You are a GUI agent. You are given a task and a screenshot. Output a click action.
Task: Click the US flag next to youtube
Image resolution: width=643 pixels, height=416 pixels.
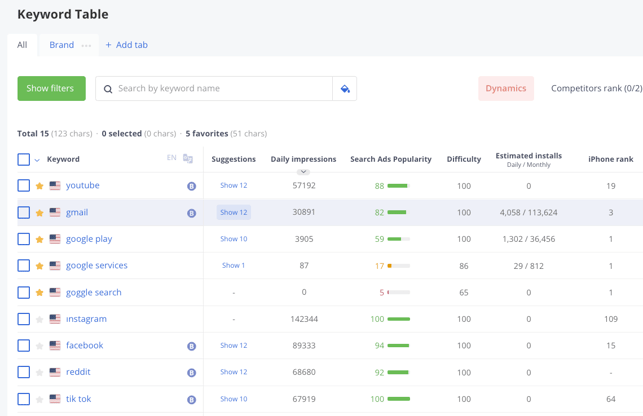point(55,185)
